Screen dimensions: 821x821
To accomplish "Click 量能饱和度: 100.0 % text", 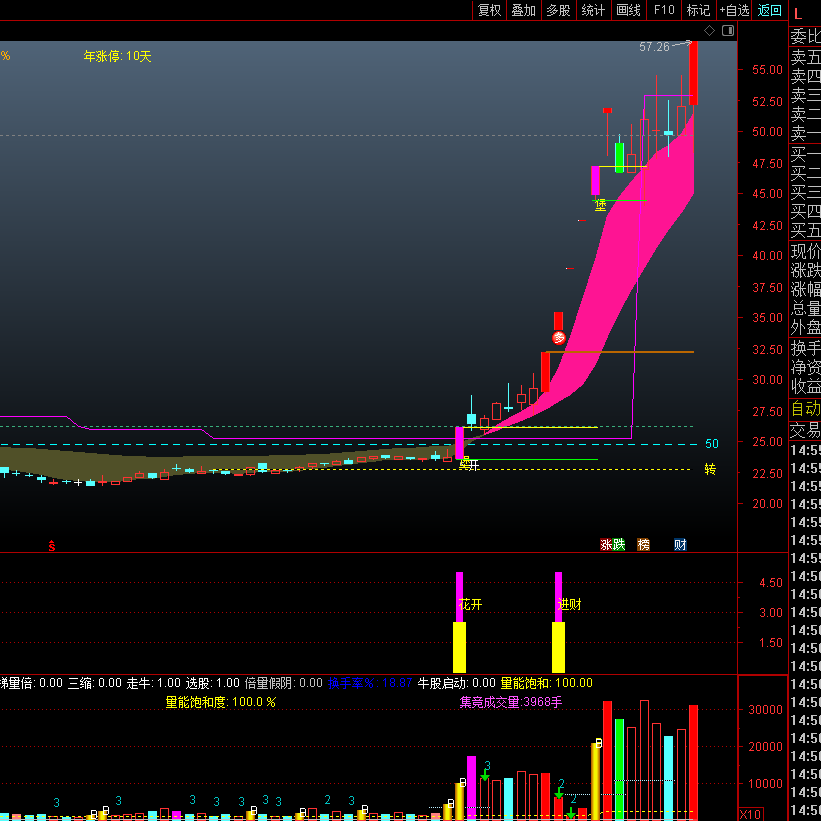I will (220, 702).
